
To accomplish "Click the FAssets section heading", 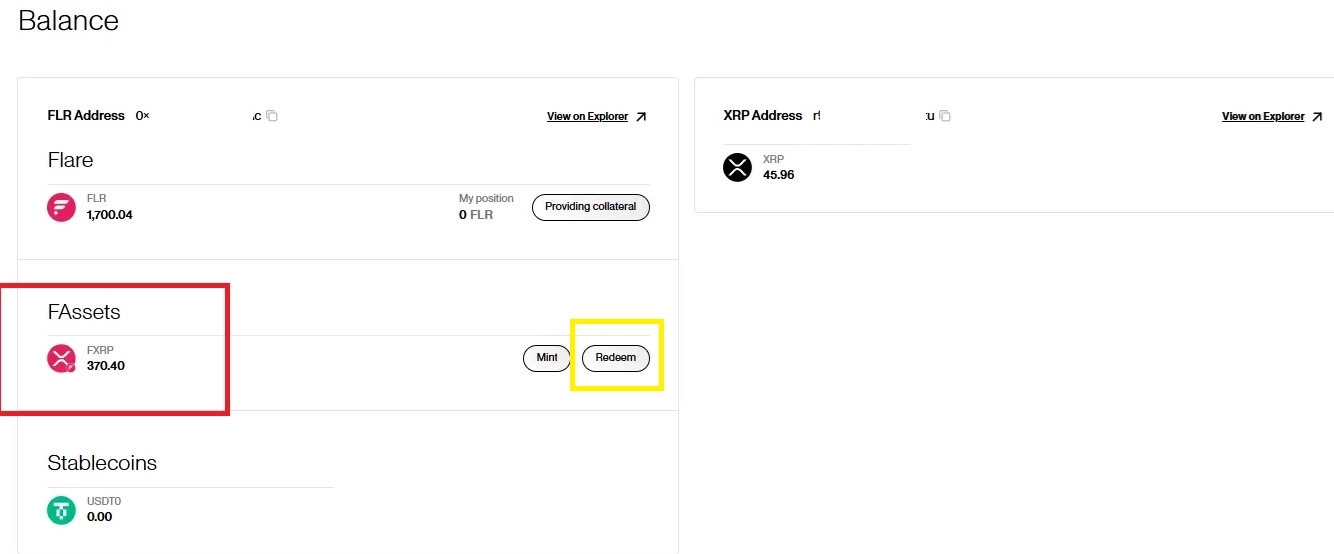I will [x=84, y=312].
